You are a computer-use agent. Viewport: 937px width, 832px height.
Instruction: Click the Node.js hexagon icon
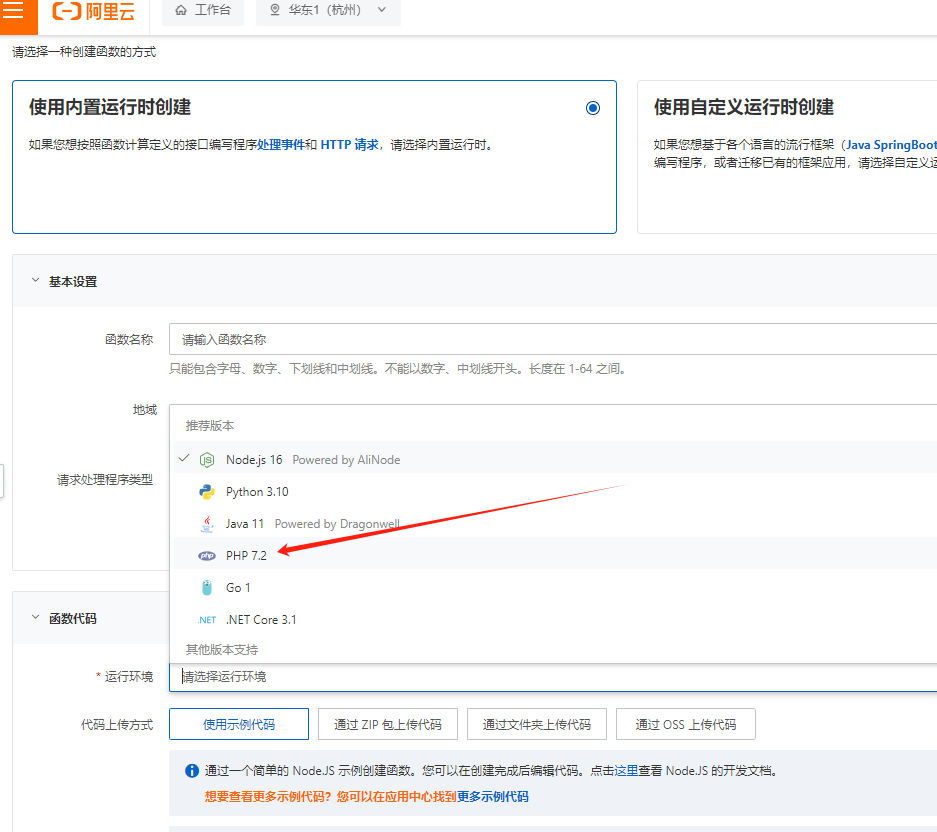pyautogui.click(x=207, y=460)
